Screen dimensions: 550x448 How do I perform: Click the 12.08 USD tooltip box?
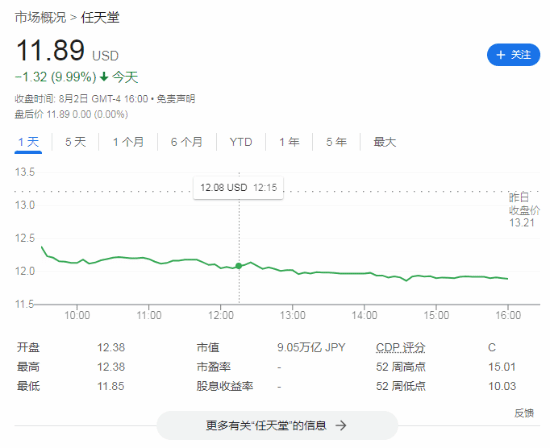click(238, 188)
